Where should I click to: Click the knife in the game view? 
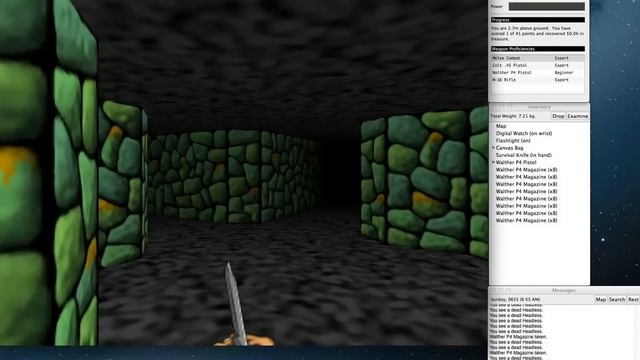[x=236, y=304]
